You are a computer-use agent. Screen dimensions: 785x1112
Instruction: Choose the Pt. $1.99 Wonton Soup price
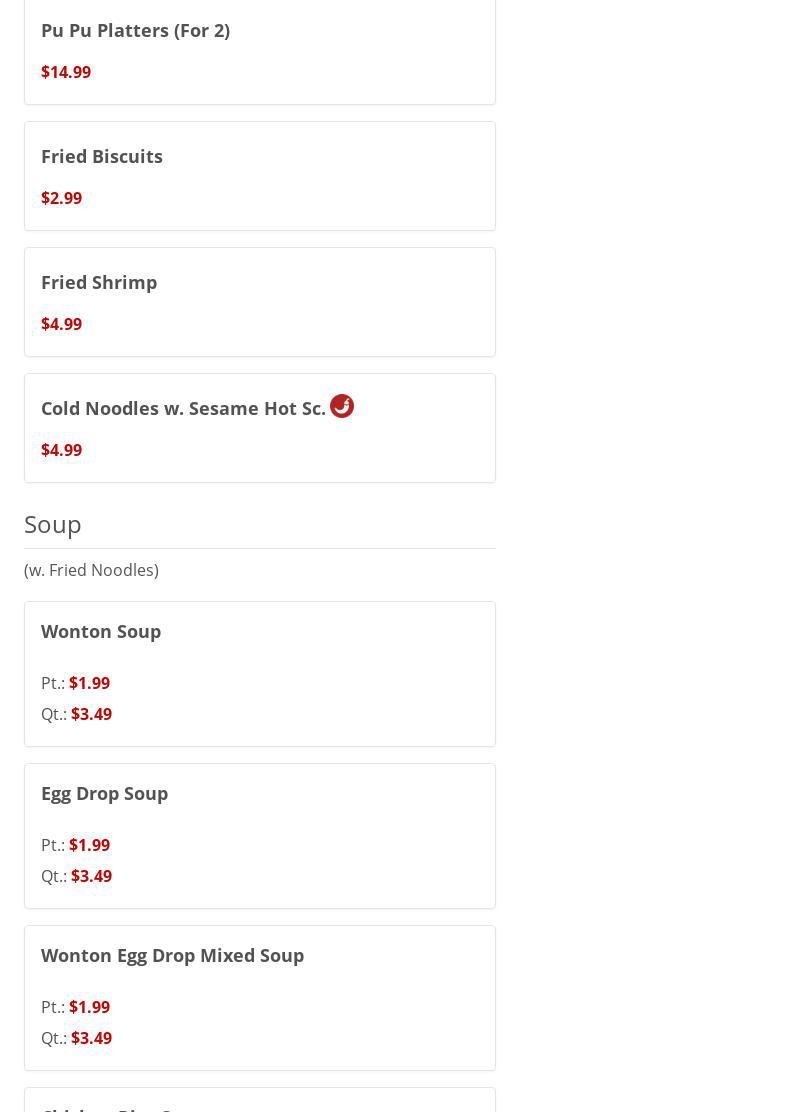(x=89, y=683)
